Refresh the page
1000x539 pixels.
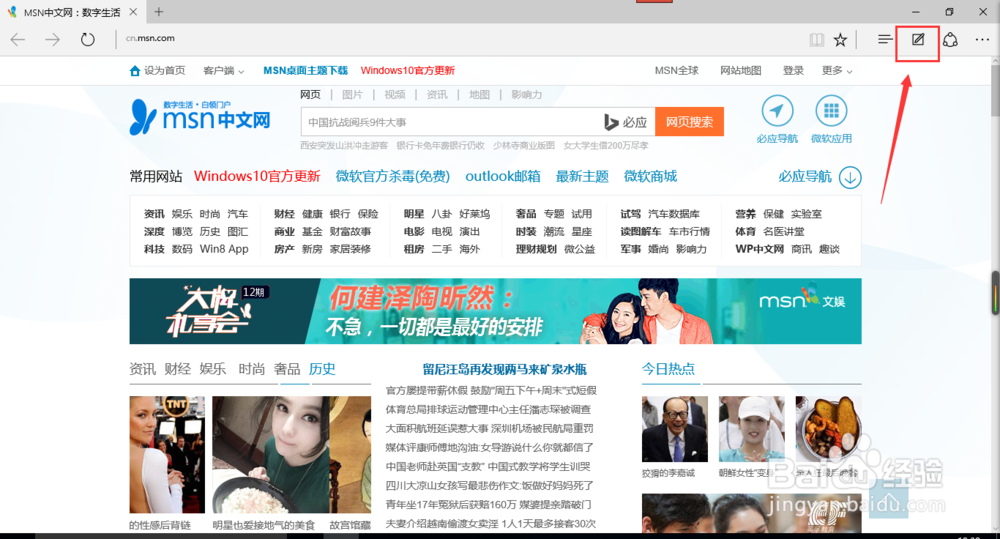click(x=87, y=40)
